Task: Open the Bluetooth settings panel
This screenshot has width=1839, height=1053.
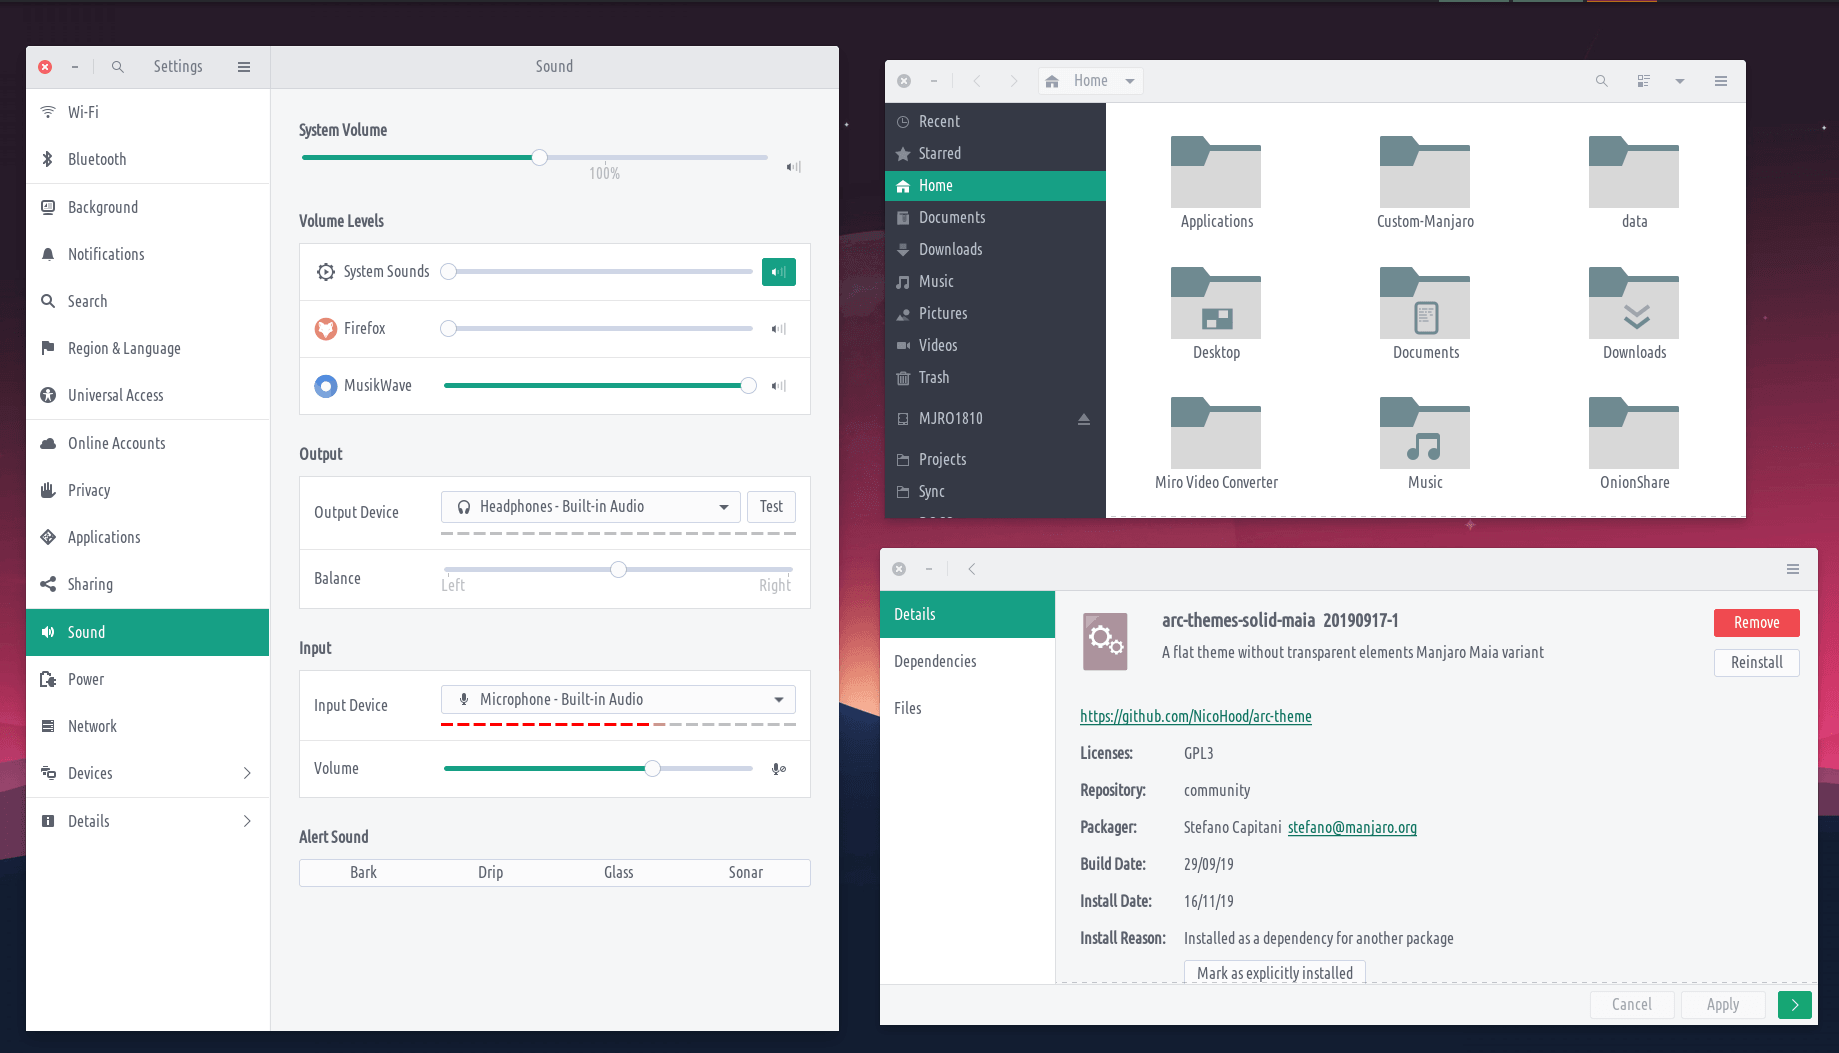Action: (97, 159)
